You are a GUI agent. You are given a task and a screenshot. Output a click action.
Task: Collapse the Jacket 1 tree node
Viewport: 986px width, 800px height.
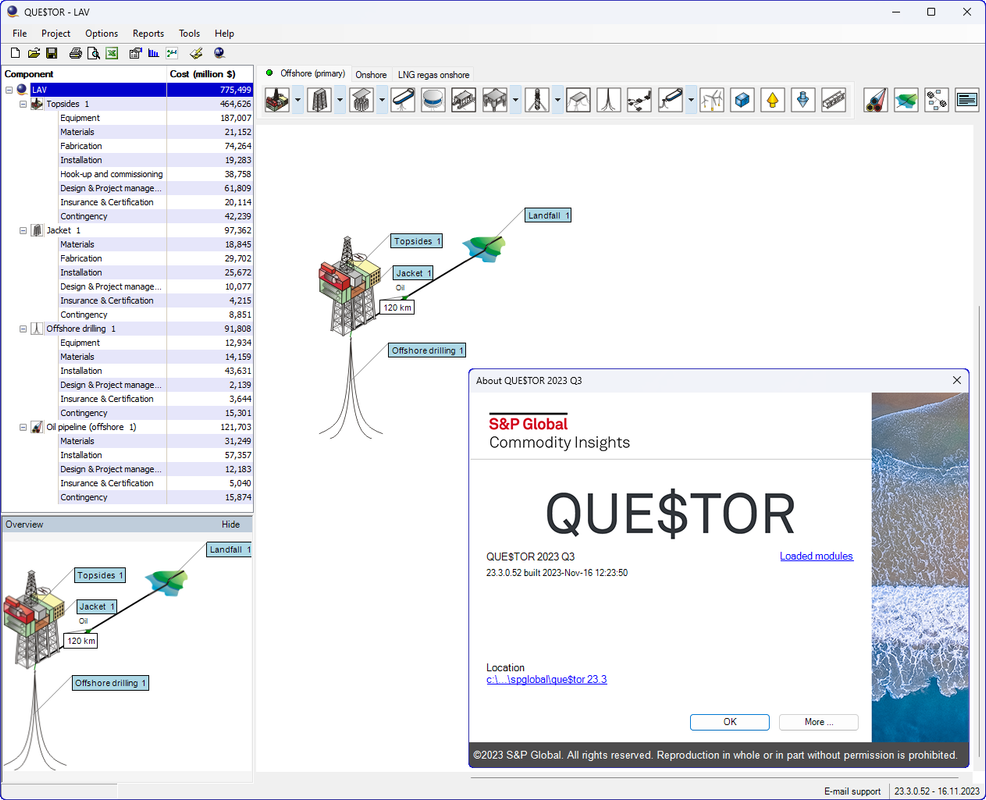pyautogui.click(x=23, y=230)
